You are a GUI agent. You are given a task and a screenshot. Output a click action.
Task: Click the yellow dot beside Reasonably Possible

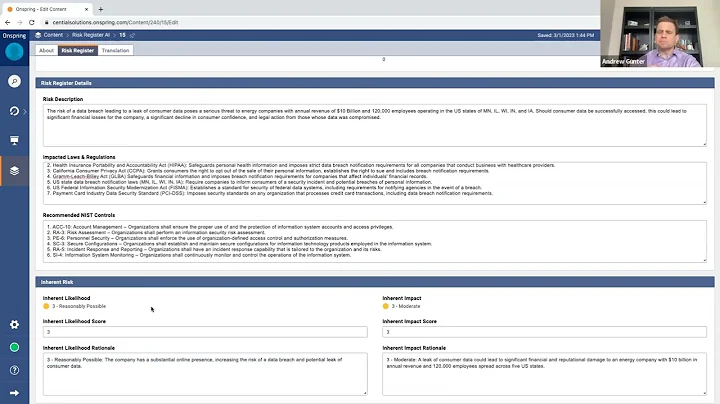pos(46,306)
